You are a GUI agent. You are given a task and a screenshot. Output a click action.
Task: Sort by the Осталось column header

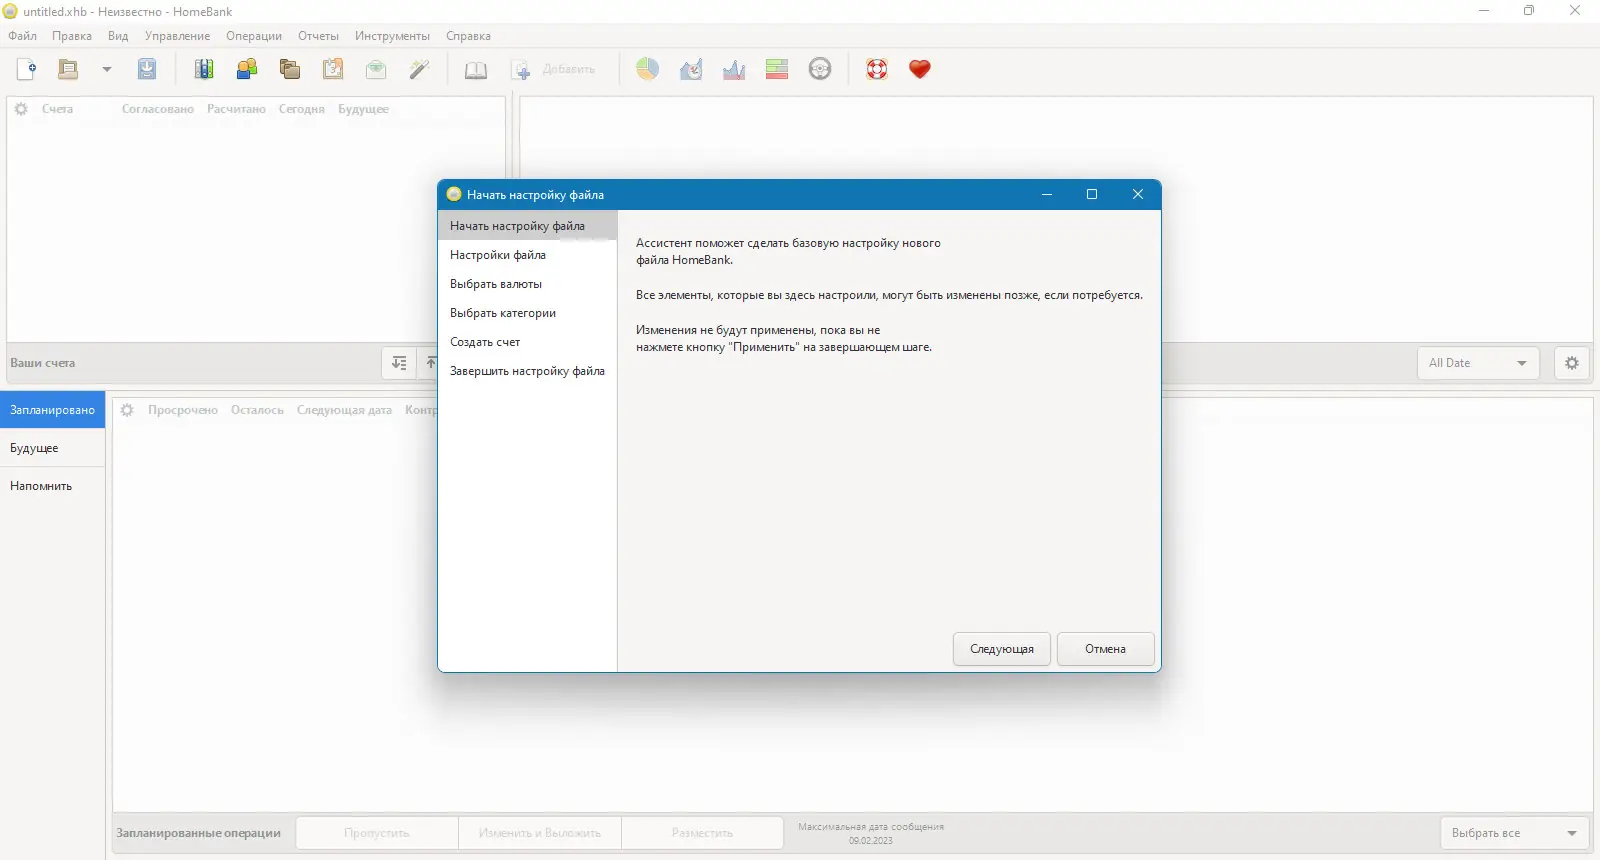coord(257,410)
